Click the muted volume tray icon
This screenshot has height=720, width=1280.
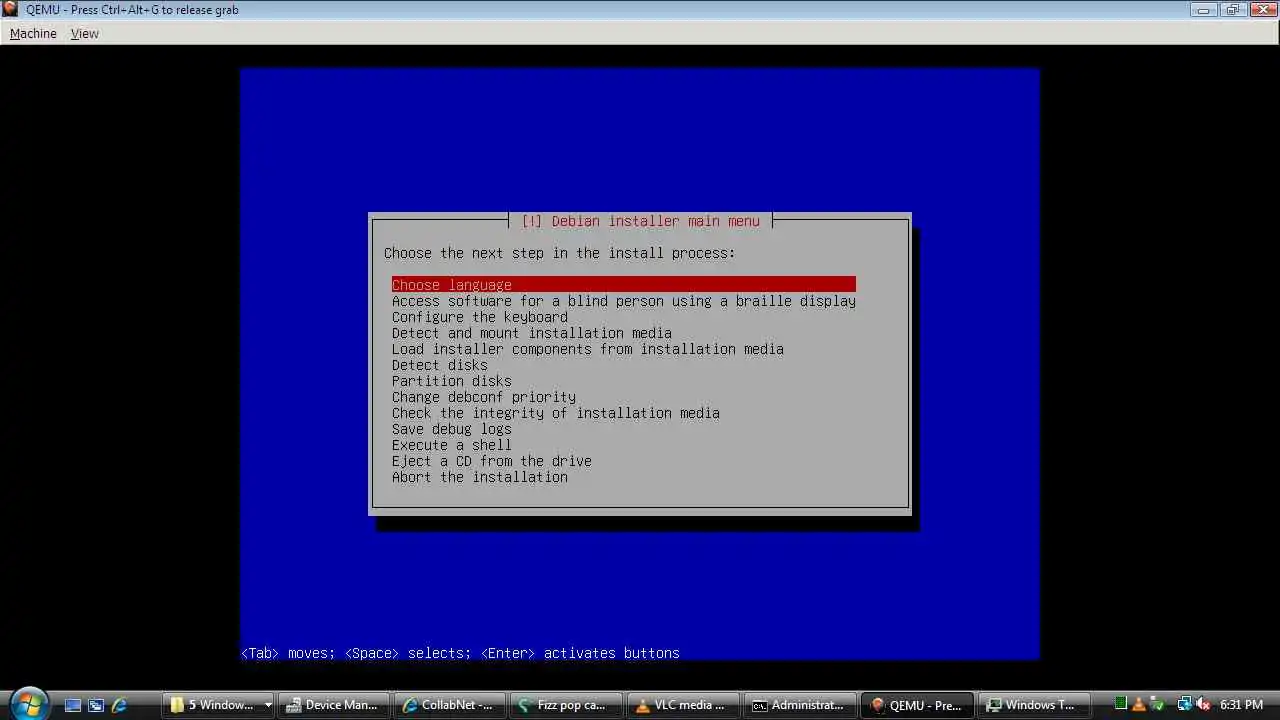click(x=1203, y=705)
